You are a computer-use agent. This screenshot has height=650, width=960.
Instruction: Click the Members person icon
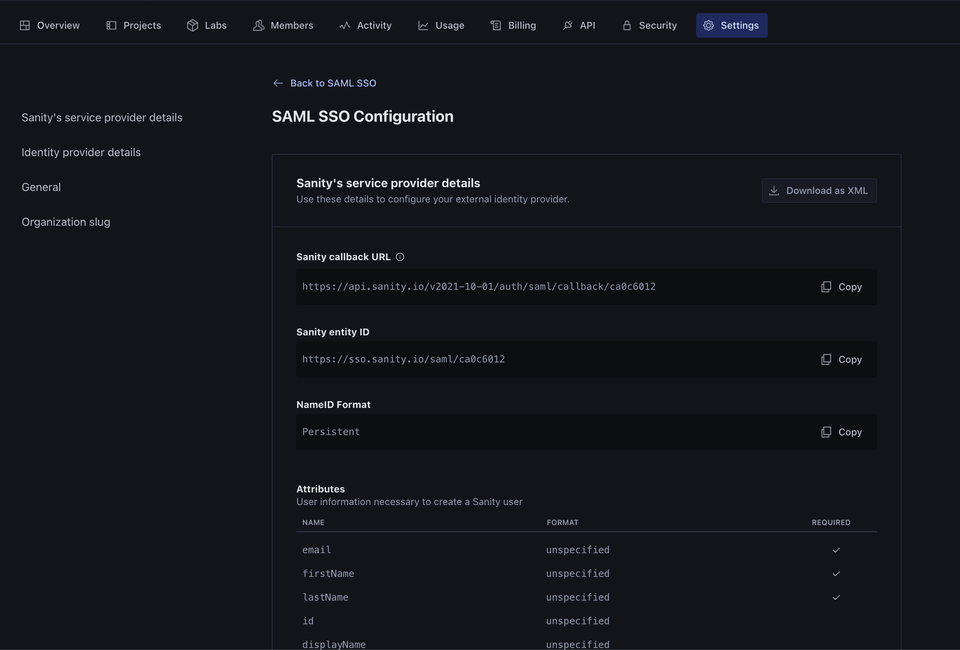coord(258,25)
